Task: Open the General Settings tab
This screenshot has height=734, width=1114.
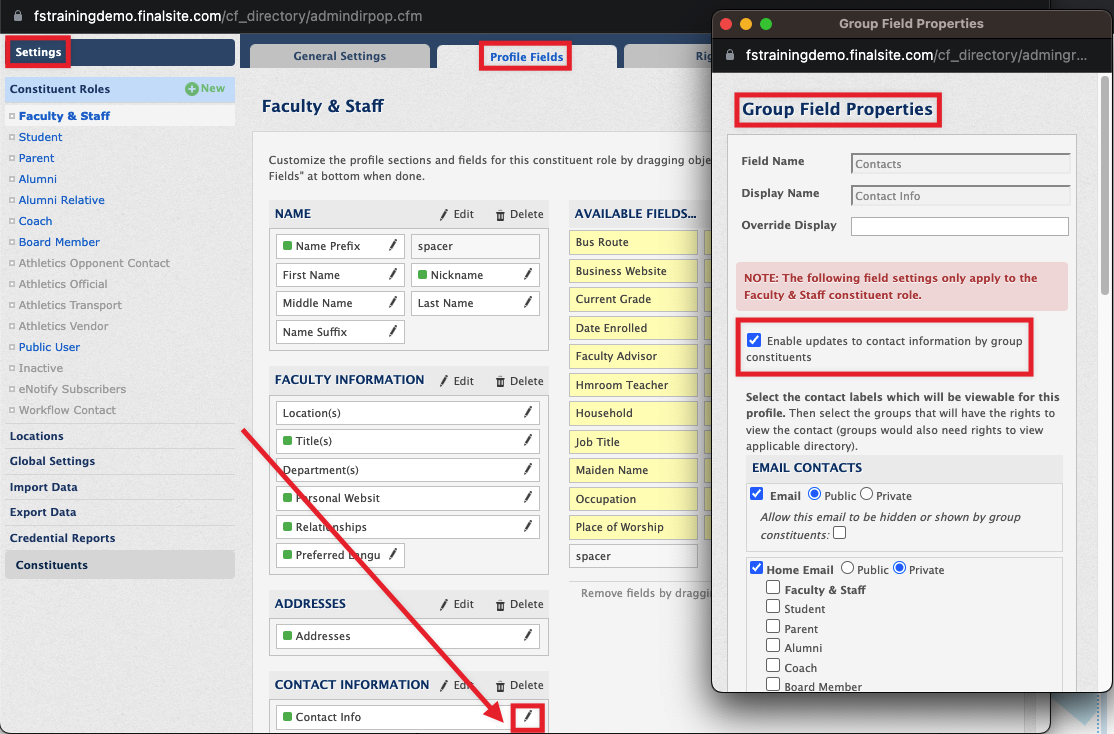Action: click(340, 56)
